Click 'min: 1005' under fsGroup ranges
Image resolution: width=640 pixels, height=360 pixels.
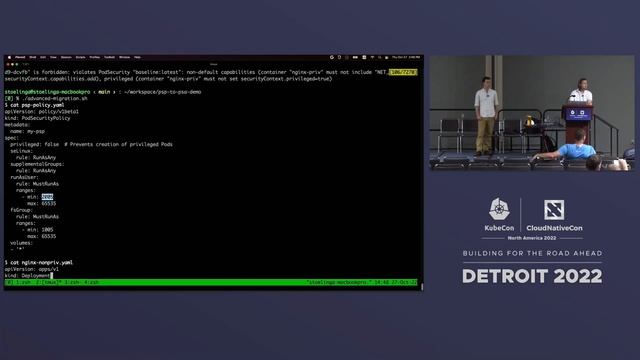click(40, 230)
